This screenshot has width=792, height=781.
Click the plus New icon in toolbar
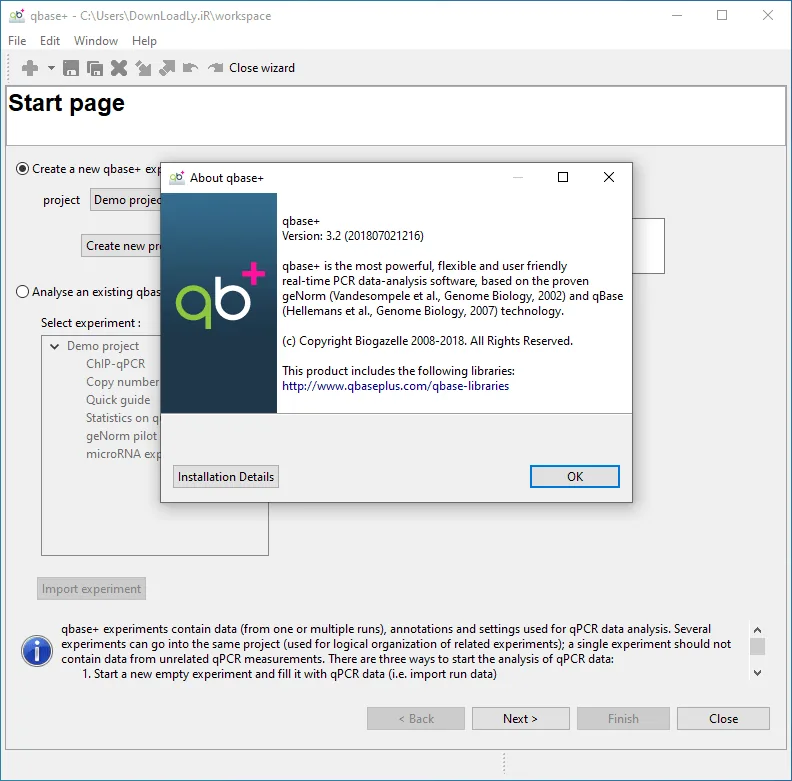tap(30, 68)
